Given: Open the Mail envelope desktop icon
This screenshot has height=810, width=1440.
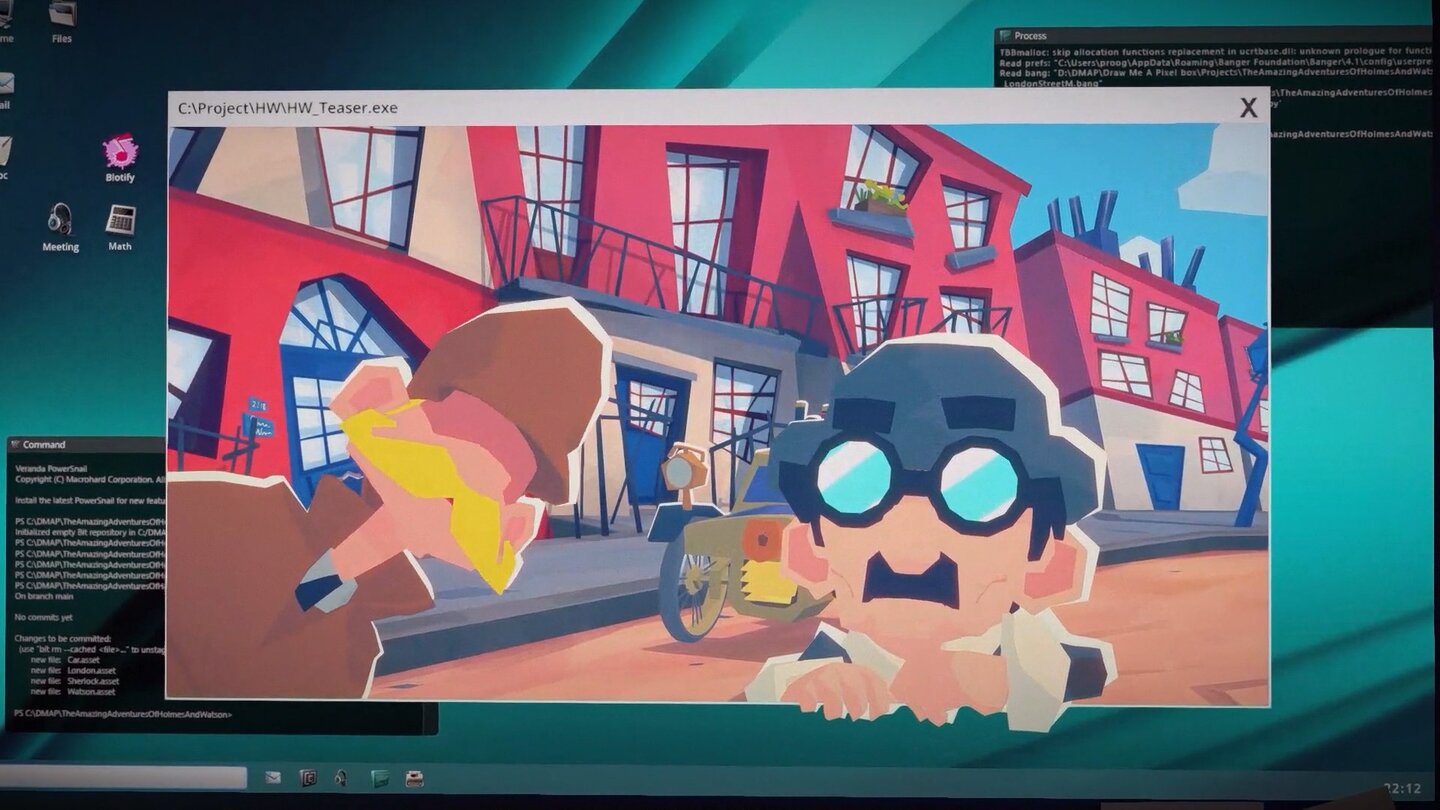Looking at the screenshot, I should [5, 85].
